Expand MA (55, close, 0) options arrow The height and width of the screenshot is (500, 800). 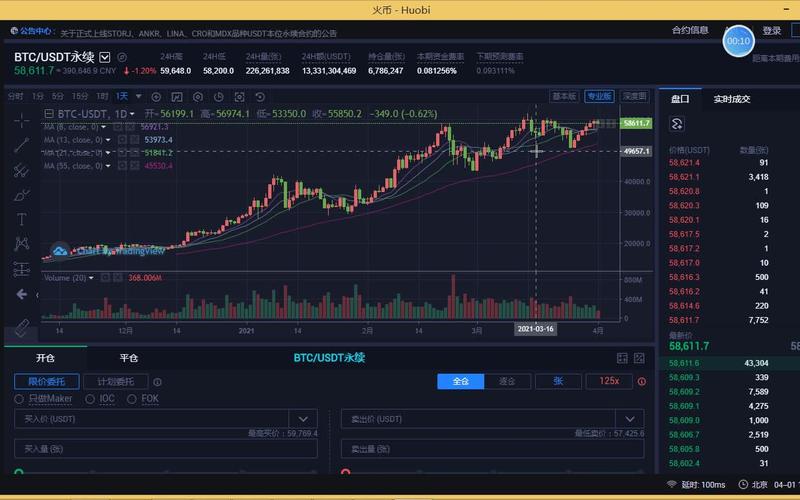[x=108, y=165]
